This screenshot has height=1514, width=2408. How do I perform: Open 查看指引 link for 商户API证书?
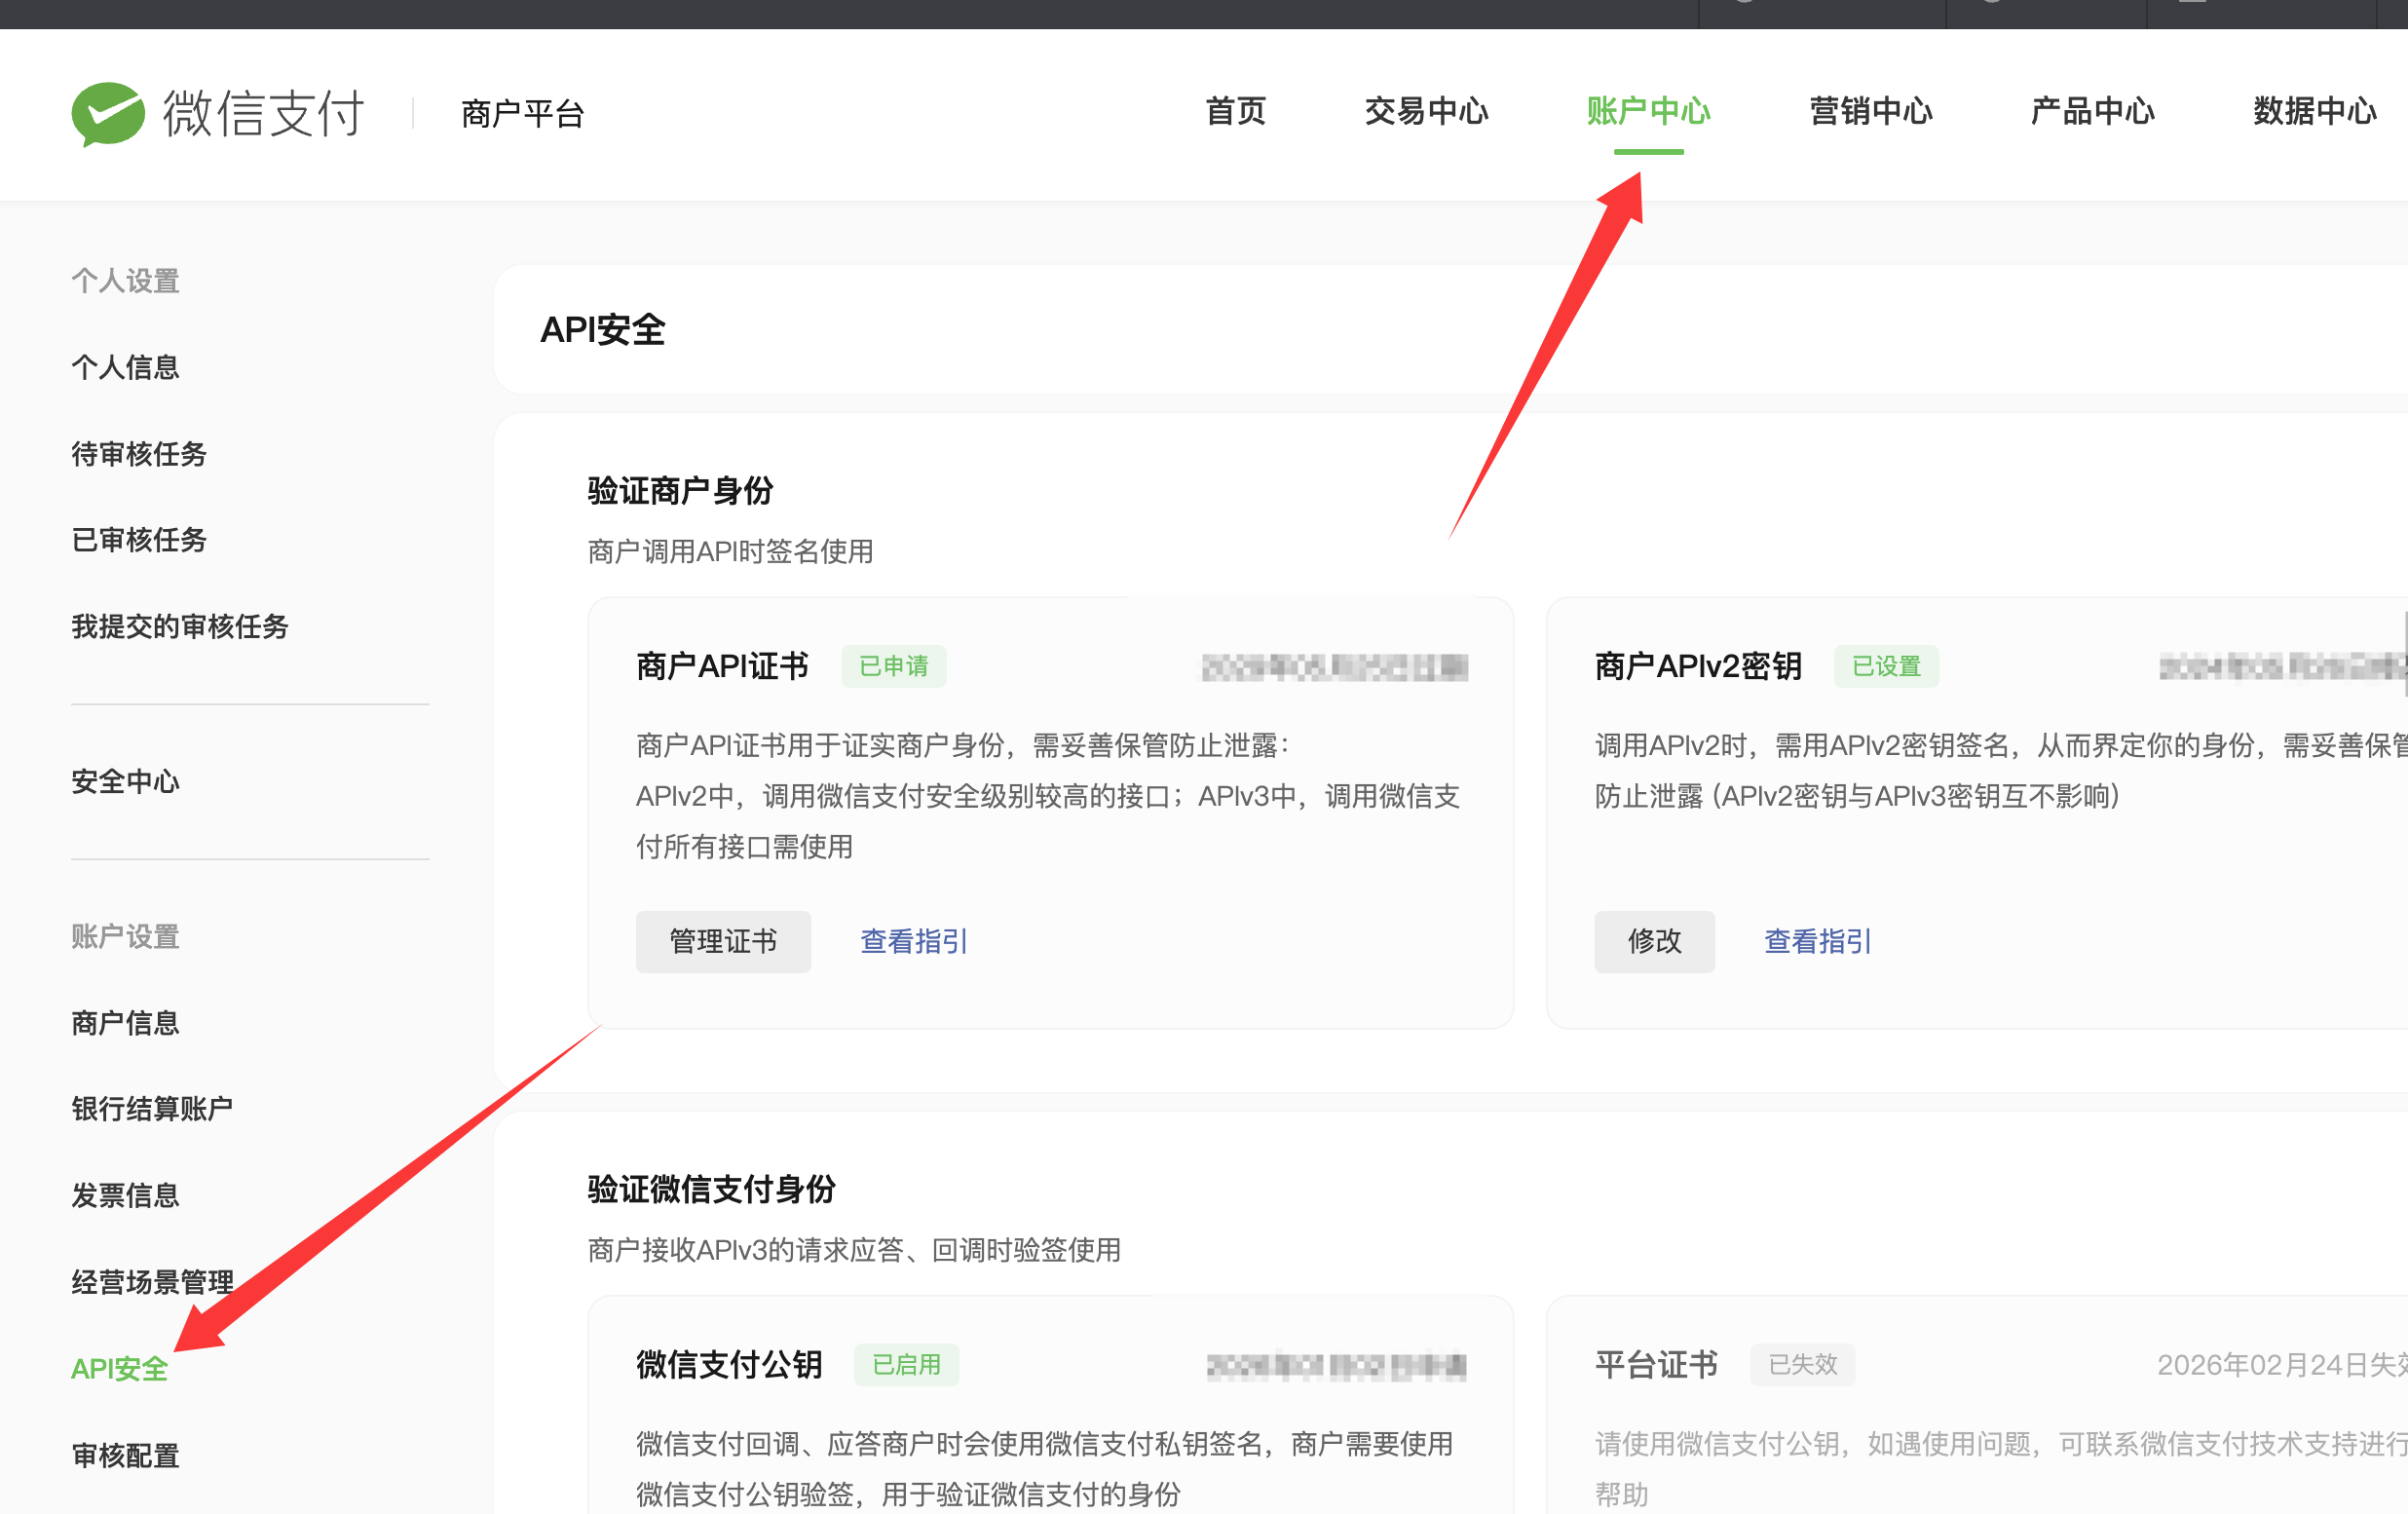pos(913,941)
